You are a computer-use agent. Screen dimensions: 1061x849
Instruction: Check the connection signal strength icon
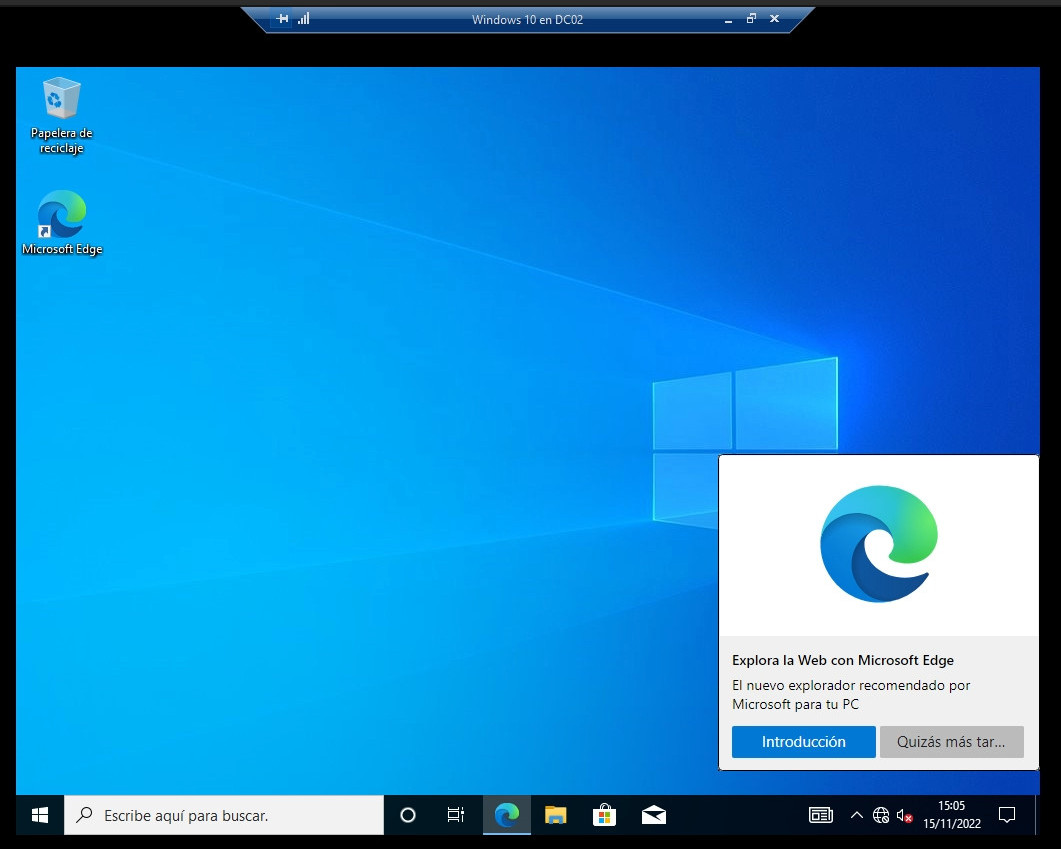pos(303,19)
